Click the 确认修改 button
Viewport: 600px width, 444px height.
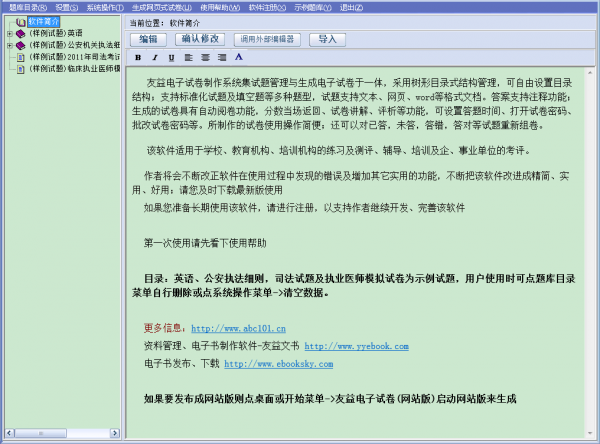pyautogui.click(x=200, y=39)
